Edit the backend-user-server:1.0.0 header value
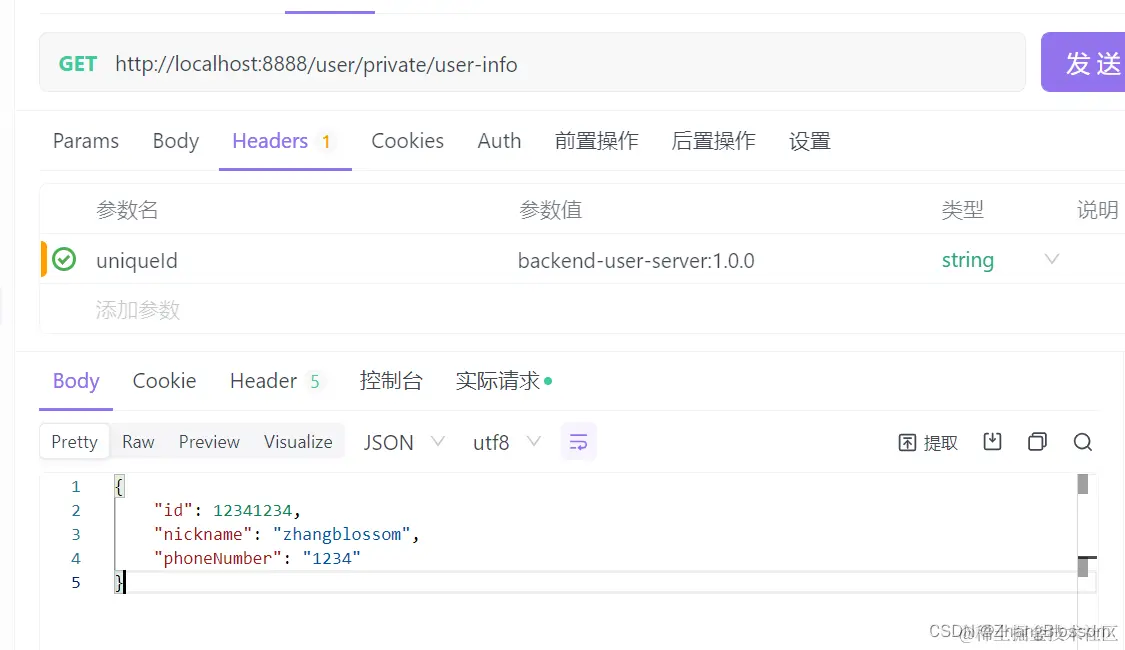Image resolution: width=1125 pixels, height=650 pixels. click(636, 260)
